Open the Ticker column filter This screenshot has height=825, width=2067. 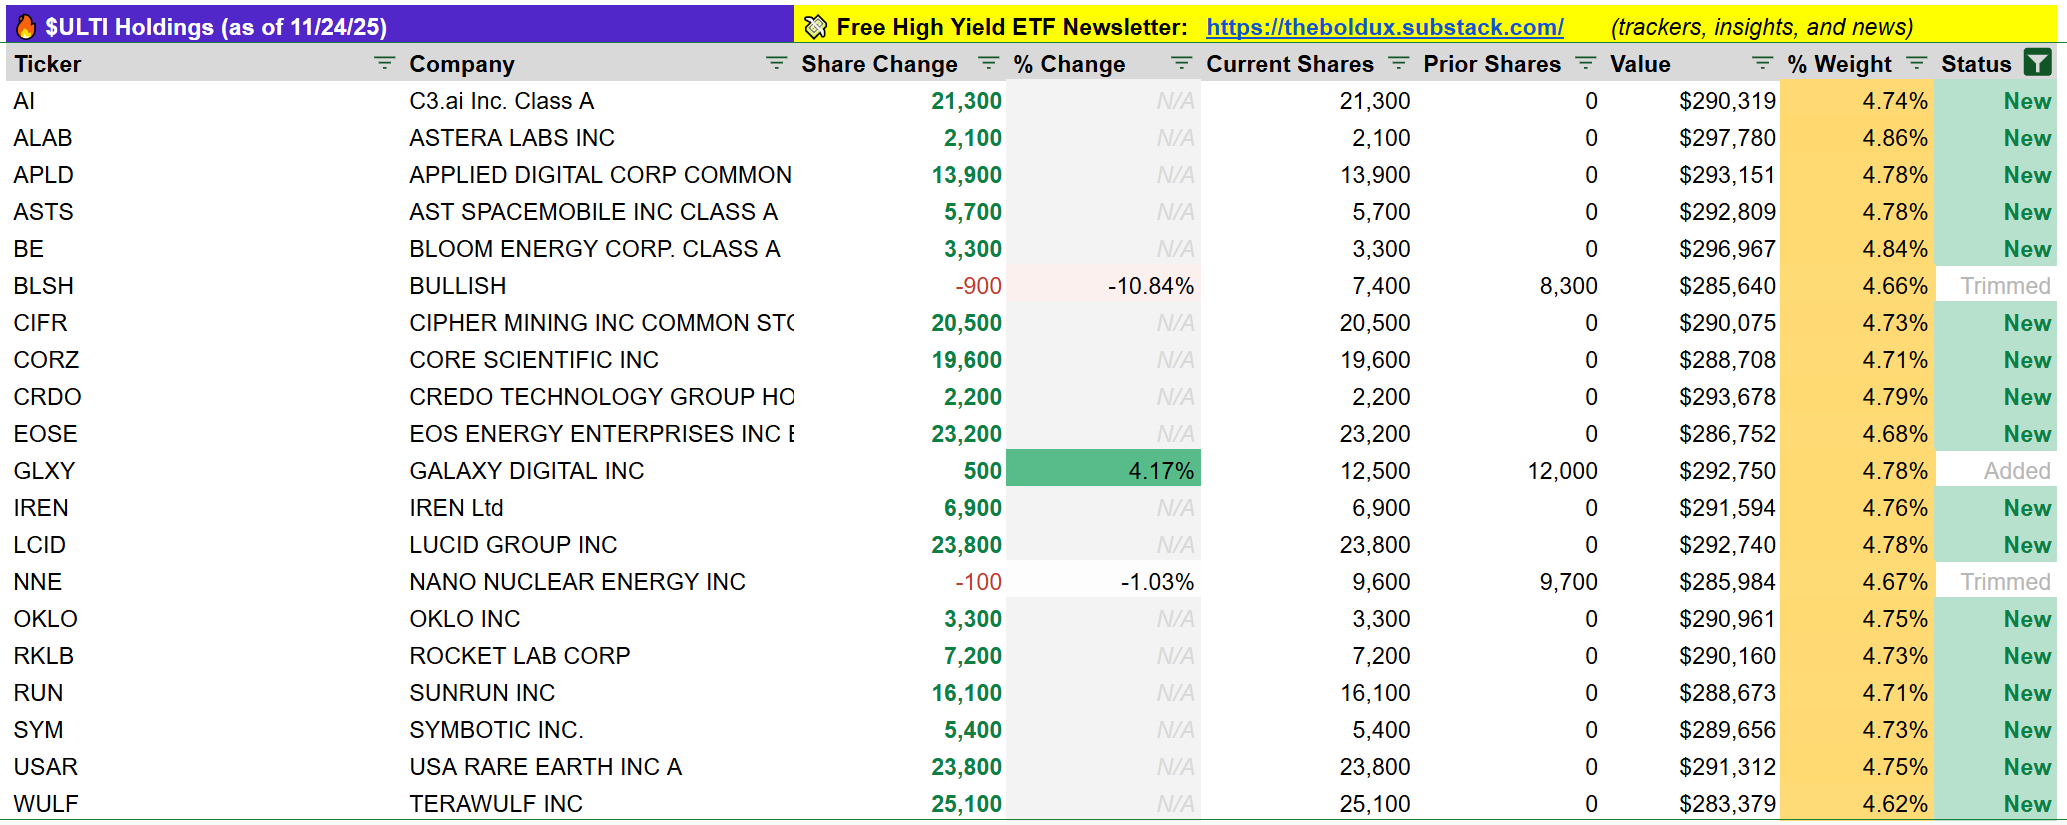point(384,64)
